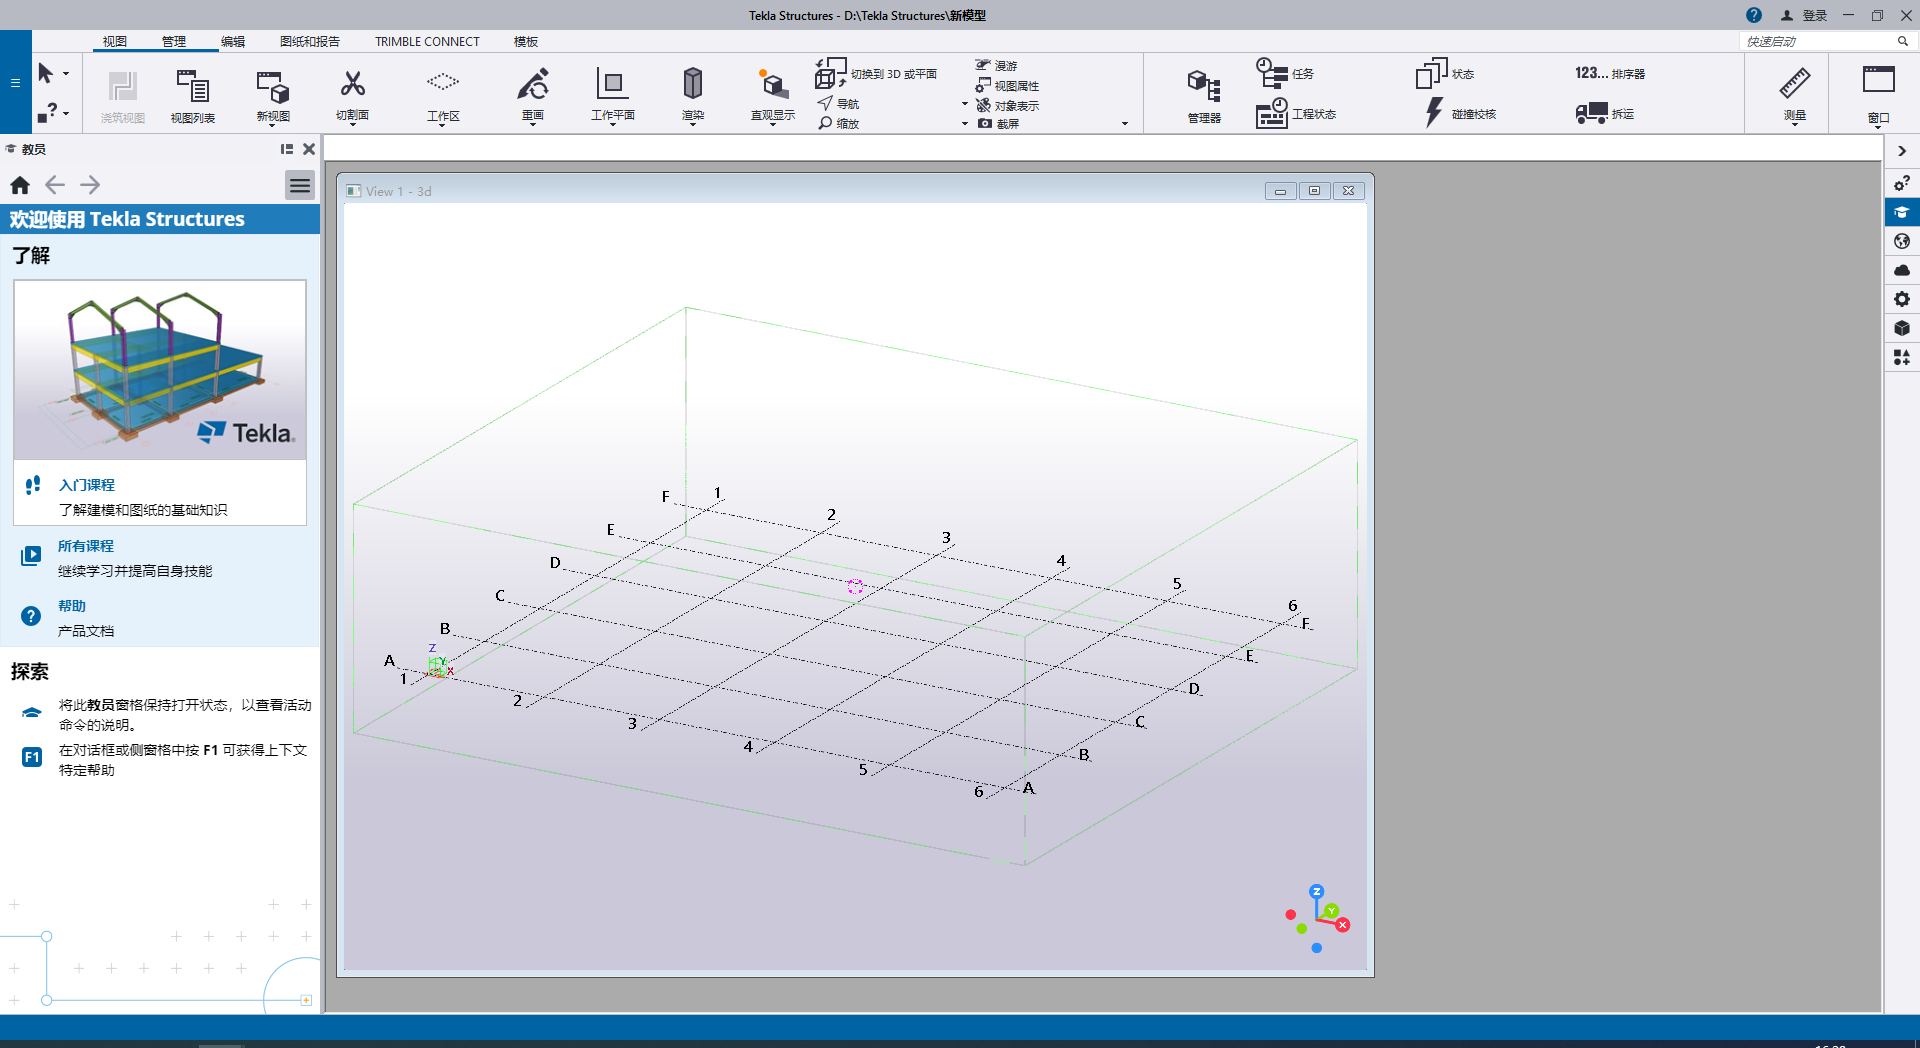
Task: Toggle the 教员 instructor side panel
Action: tap(1902, 213)
